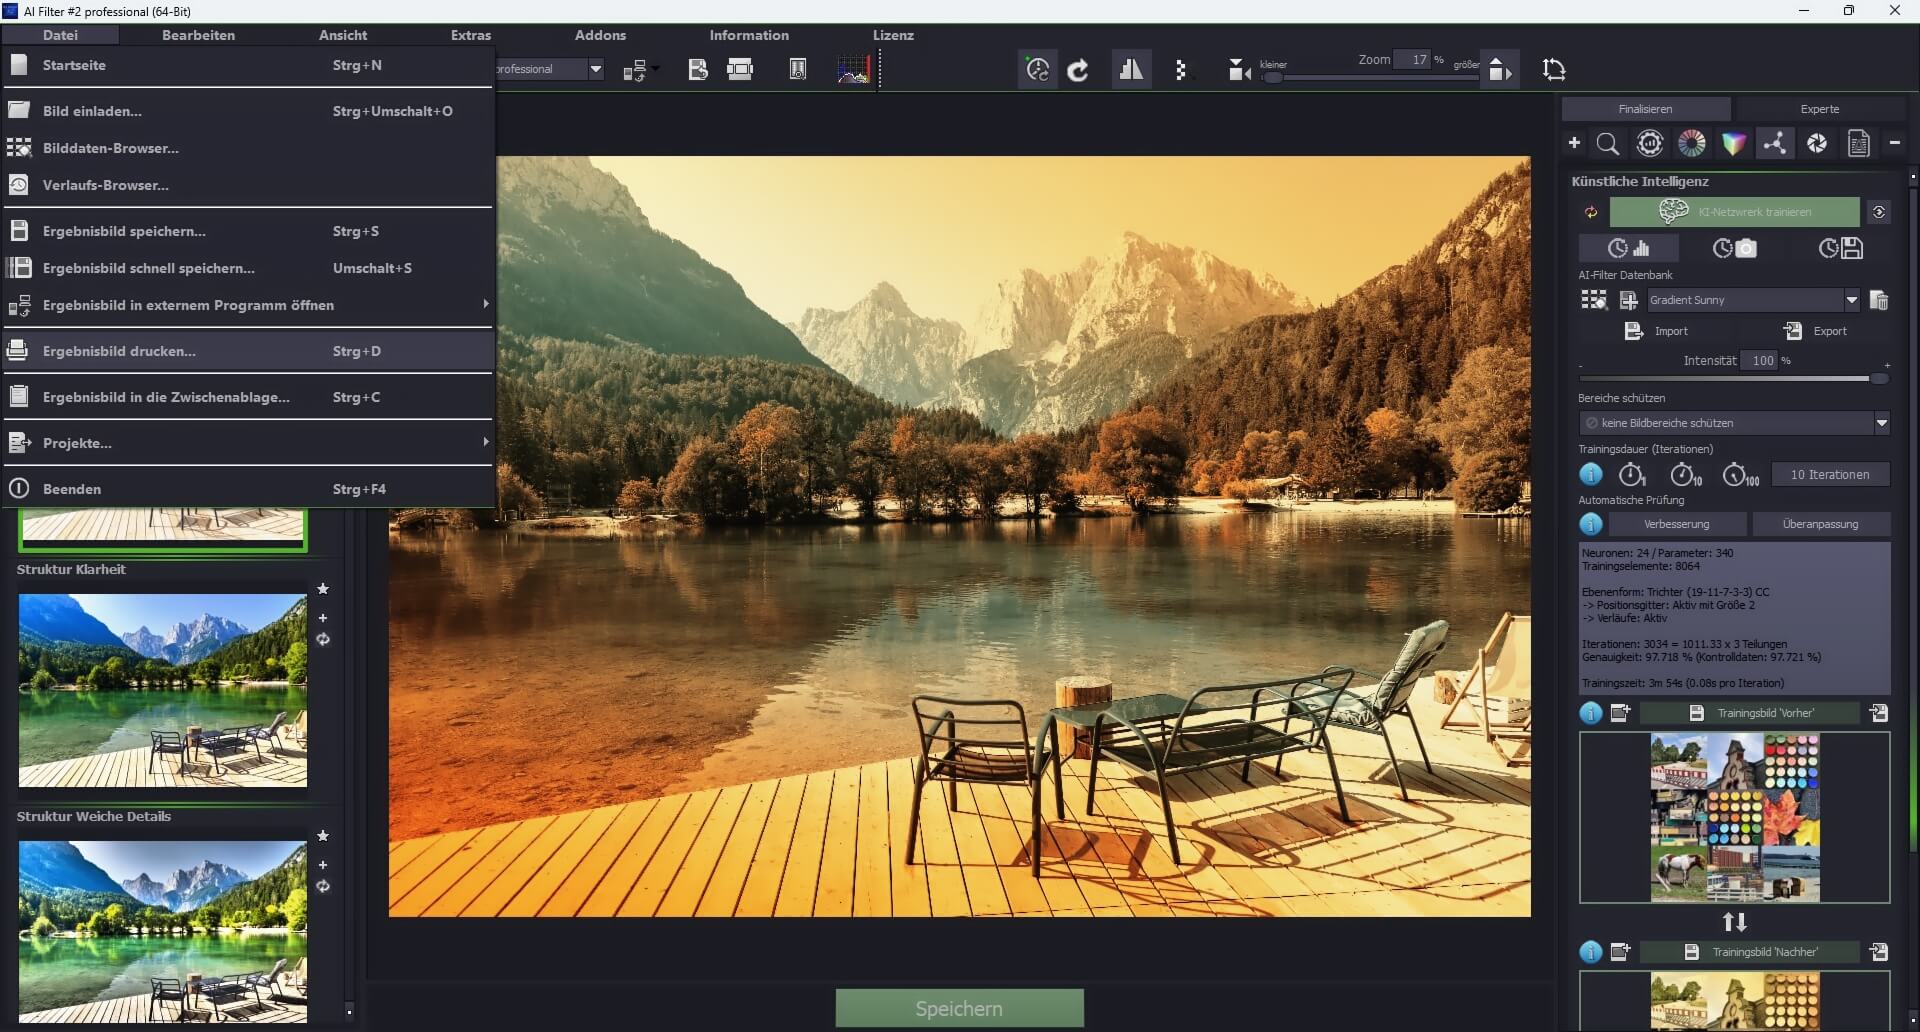Screen dimensions: 1920x1032
Task: Choose 'Ergebnisbild drucken...' from the Datei menu
Action: [x=119, y=350]
